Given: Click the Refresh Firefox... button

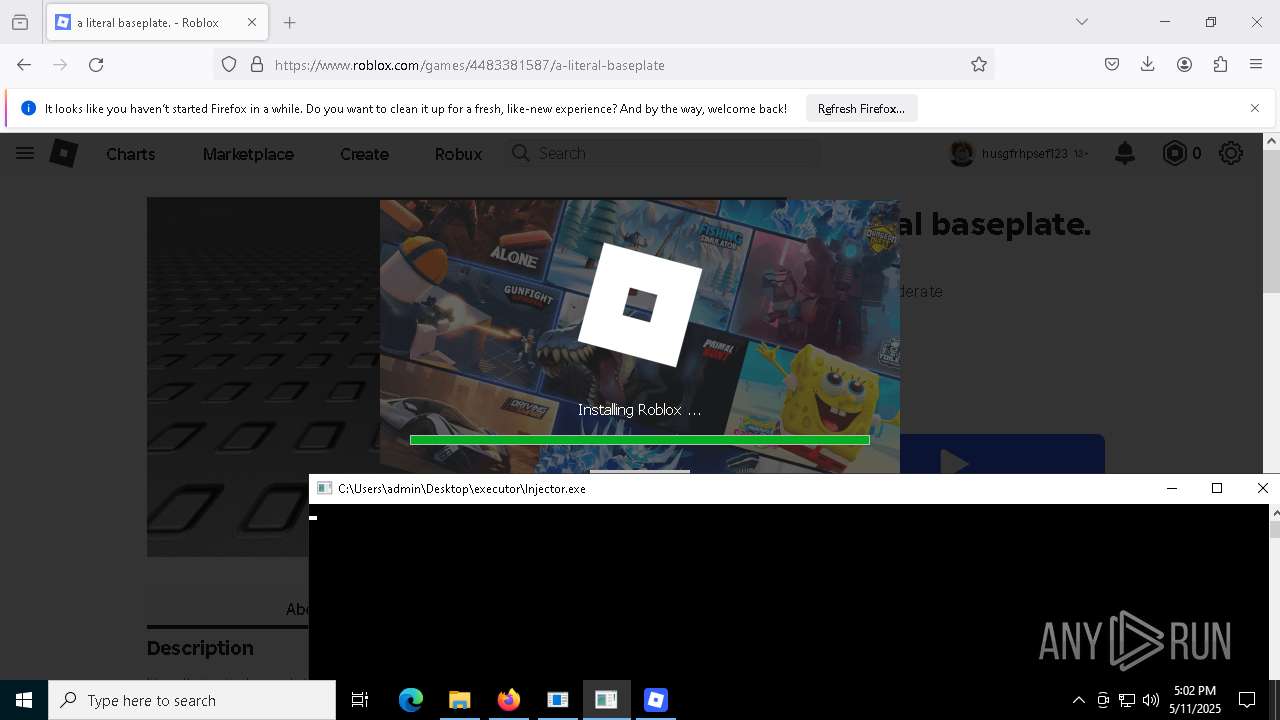Looking at the screenshot, I should point(861,108).
